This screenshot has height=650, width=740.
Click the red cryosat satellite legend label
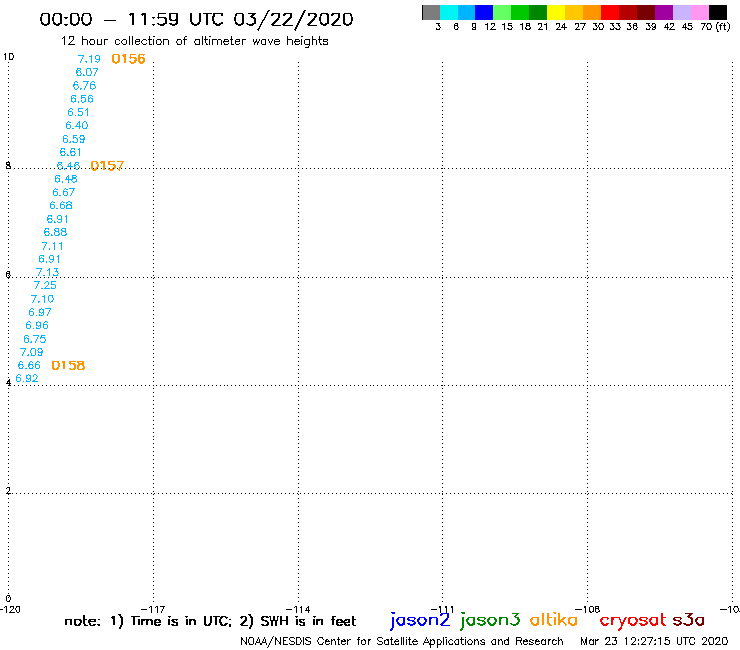[633, 620]
